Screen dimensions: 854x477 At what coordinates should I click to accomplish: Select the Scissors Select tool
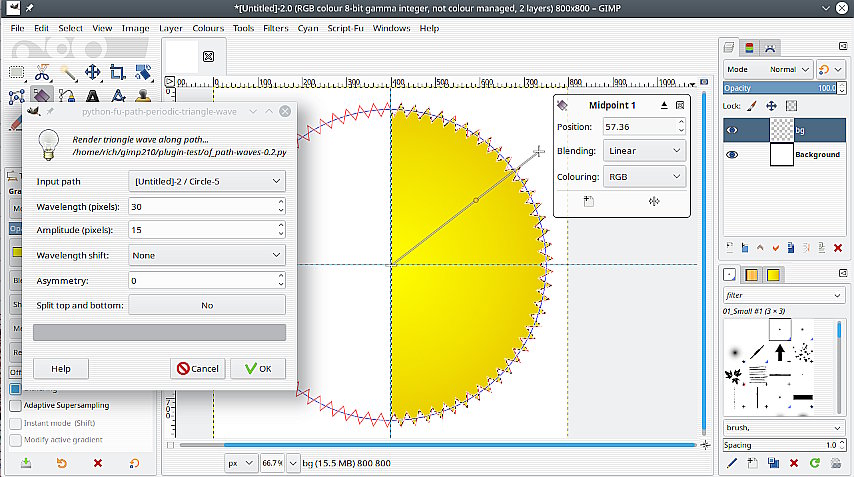click(42, 72)
